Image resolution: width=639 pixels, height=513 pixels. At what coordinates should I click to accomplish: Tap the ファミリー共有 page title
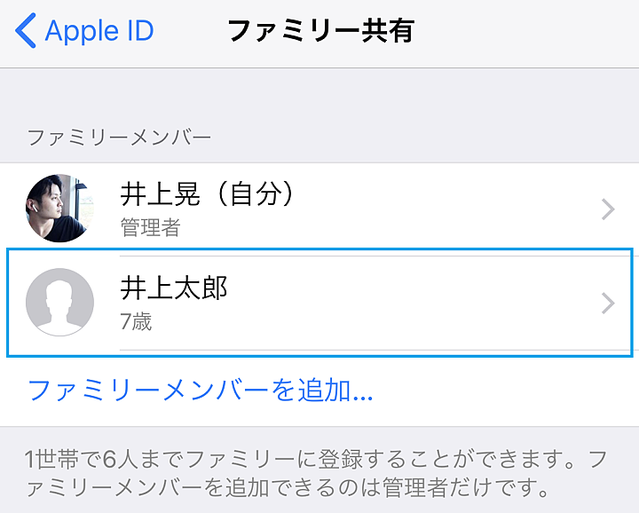(320, 31)
